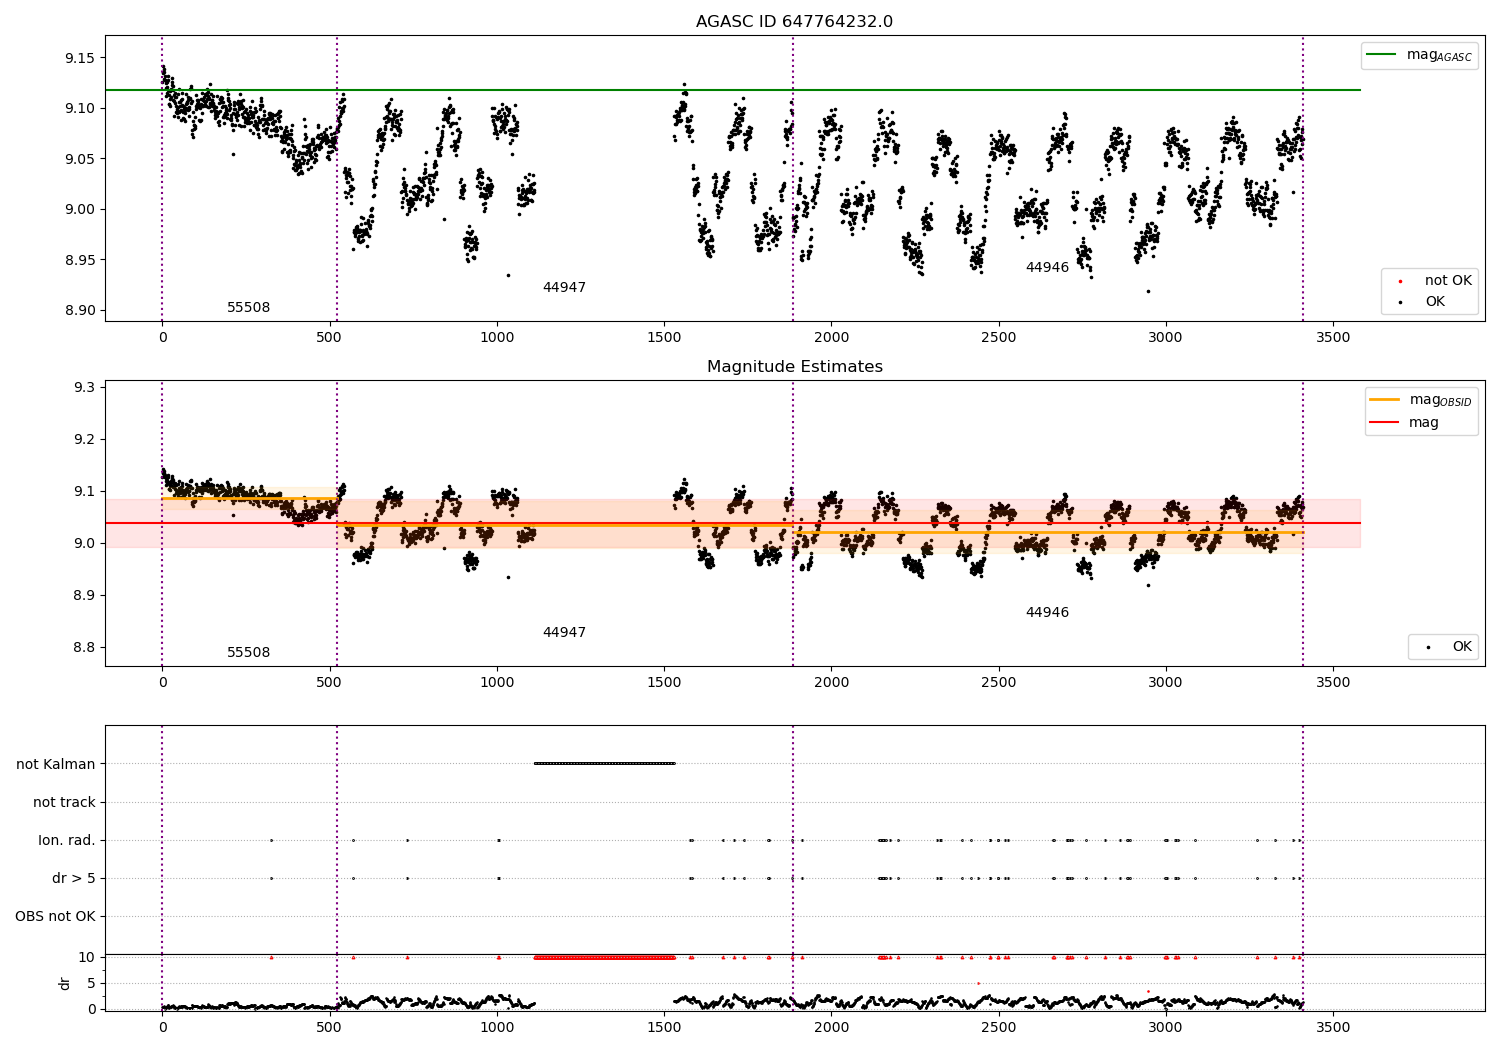The width and height of the screenshot is (1500, 1050).
Task: Click the 3000 x-tick under the bottom plot
Action: [x=1165, y=1027]
